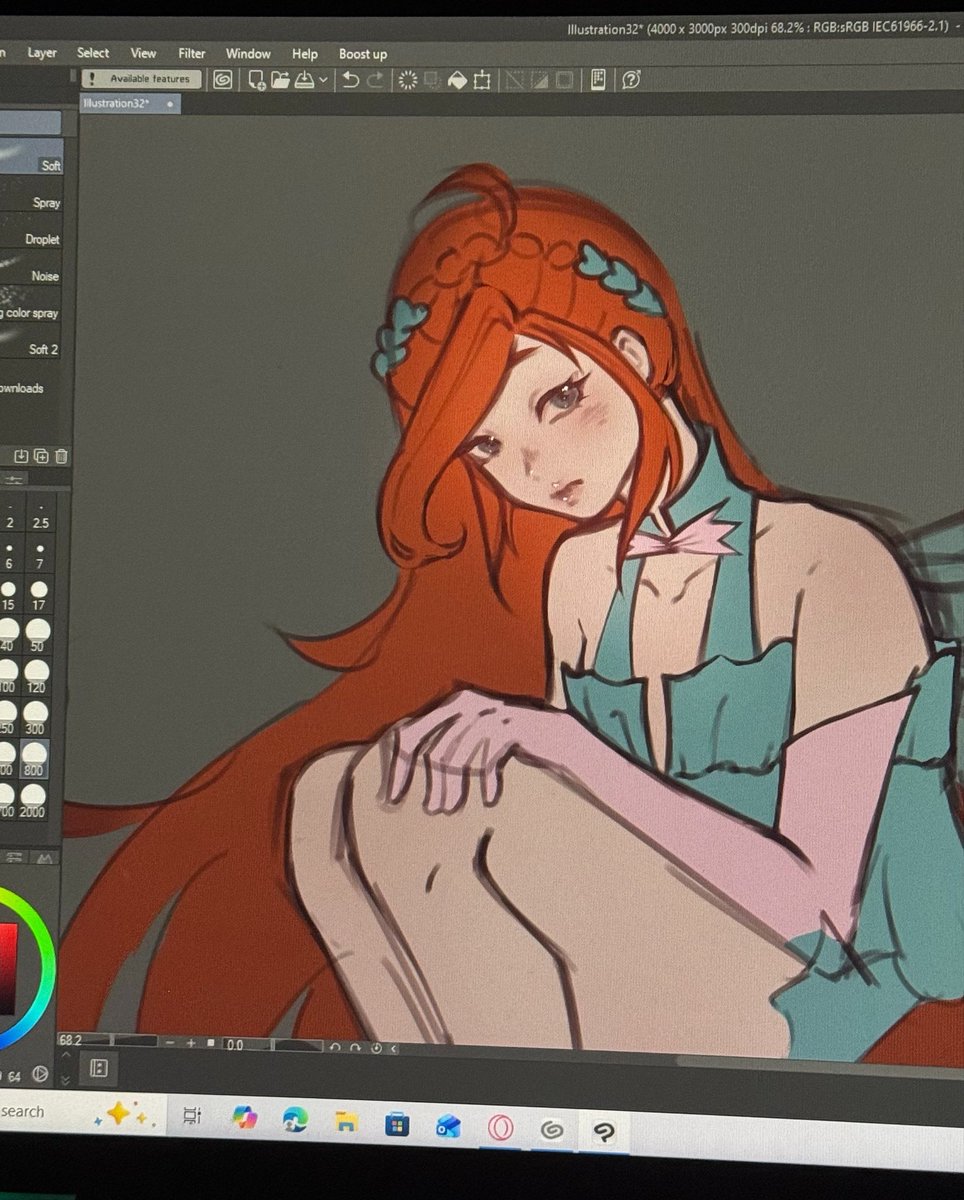Click the Snap to ruler icon
This screenshot has height=1200, width=964.
[x=513, y=80]
